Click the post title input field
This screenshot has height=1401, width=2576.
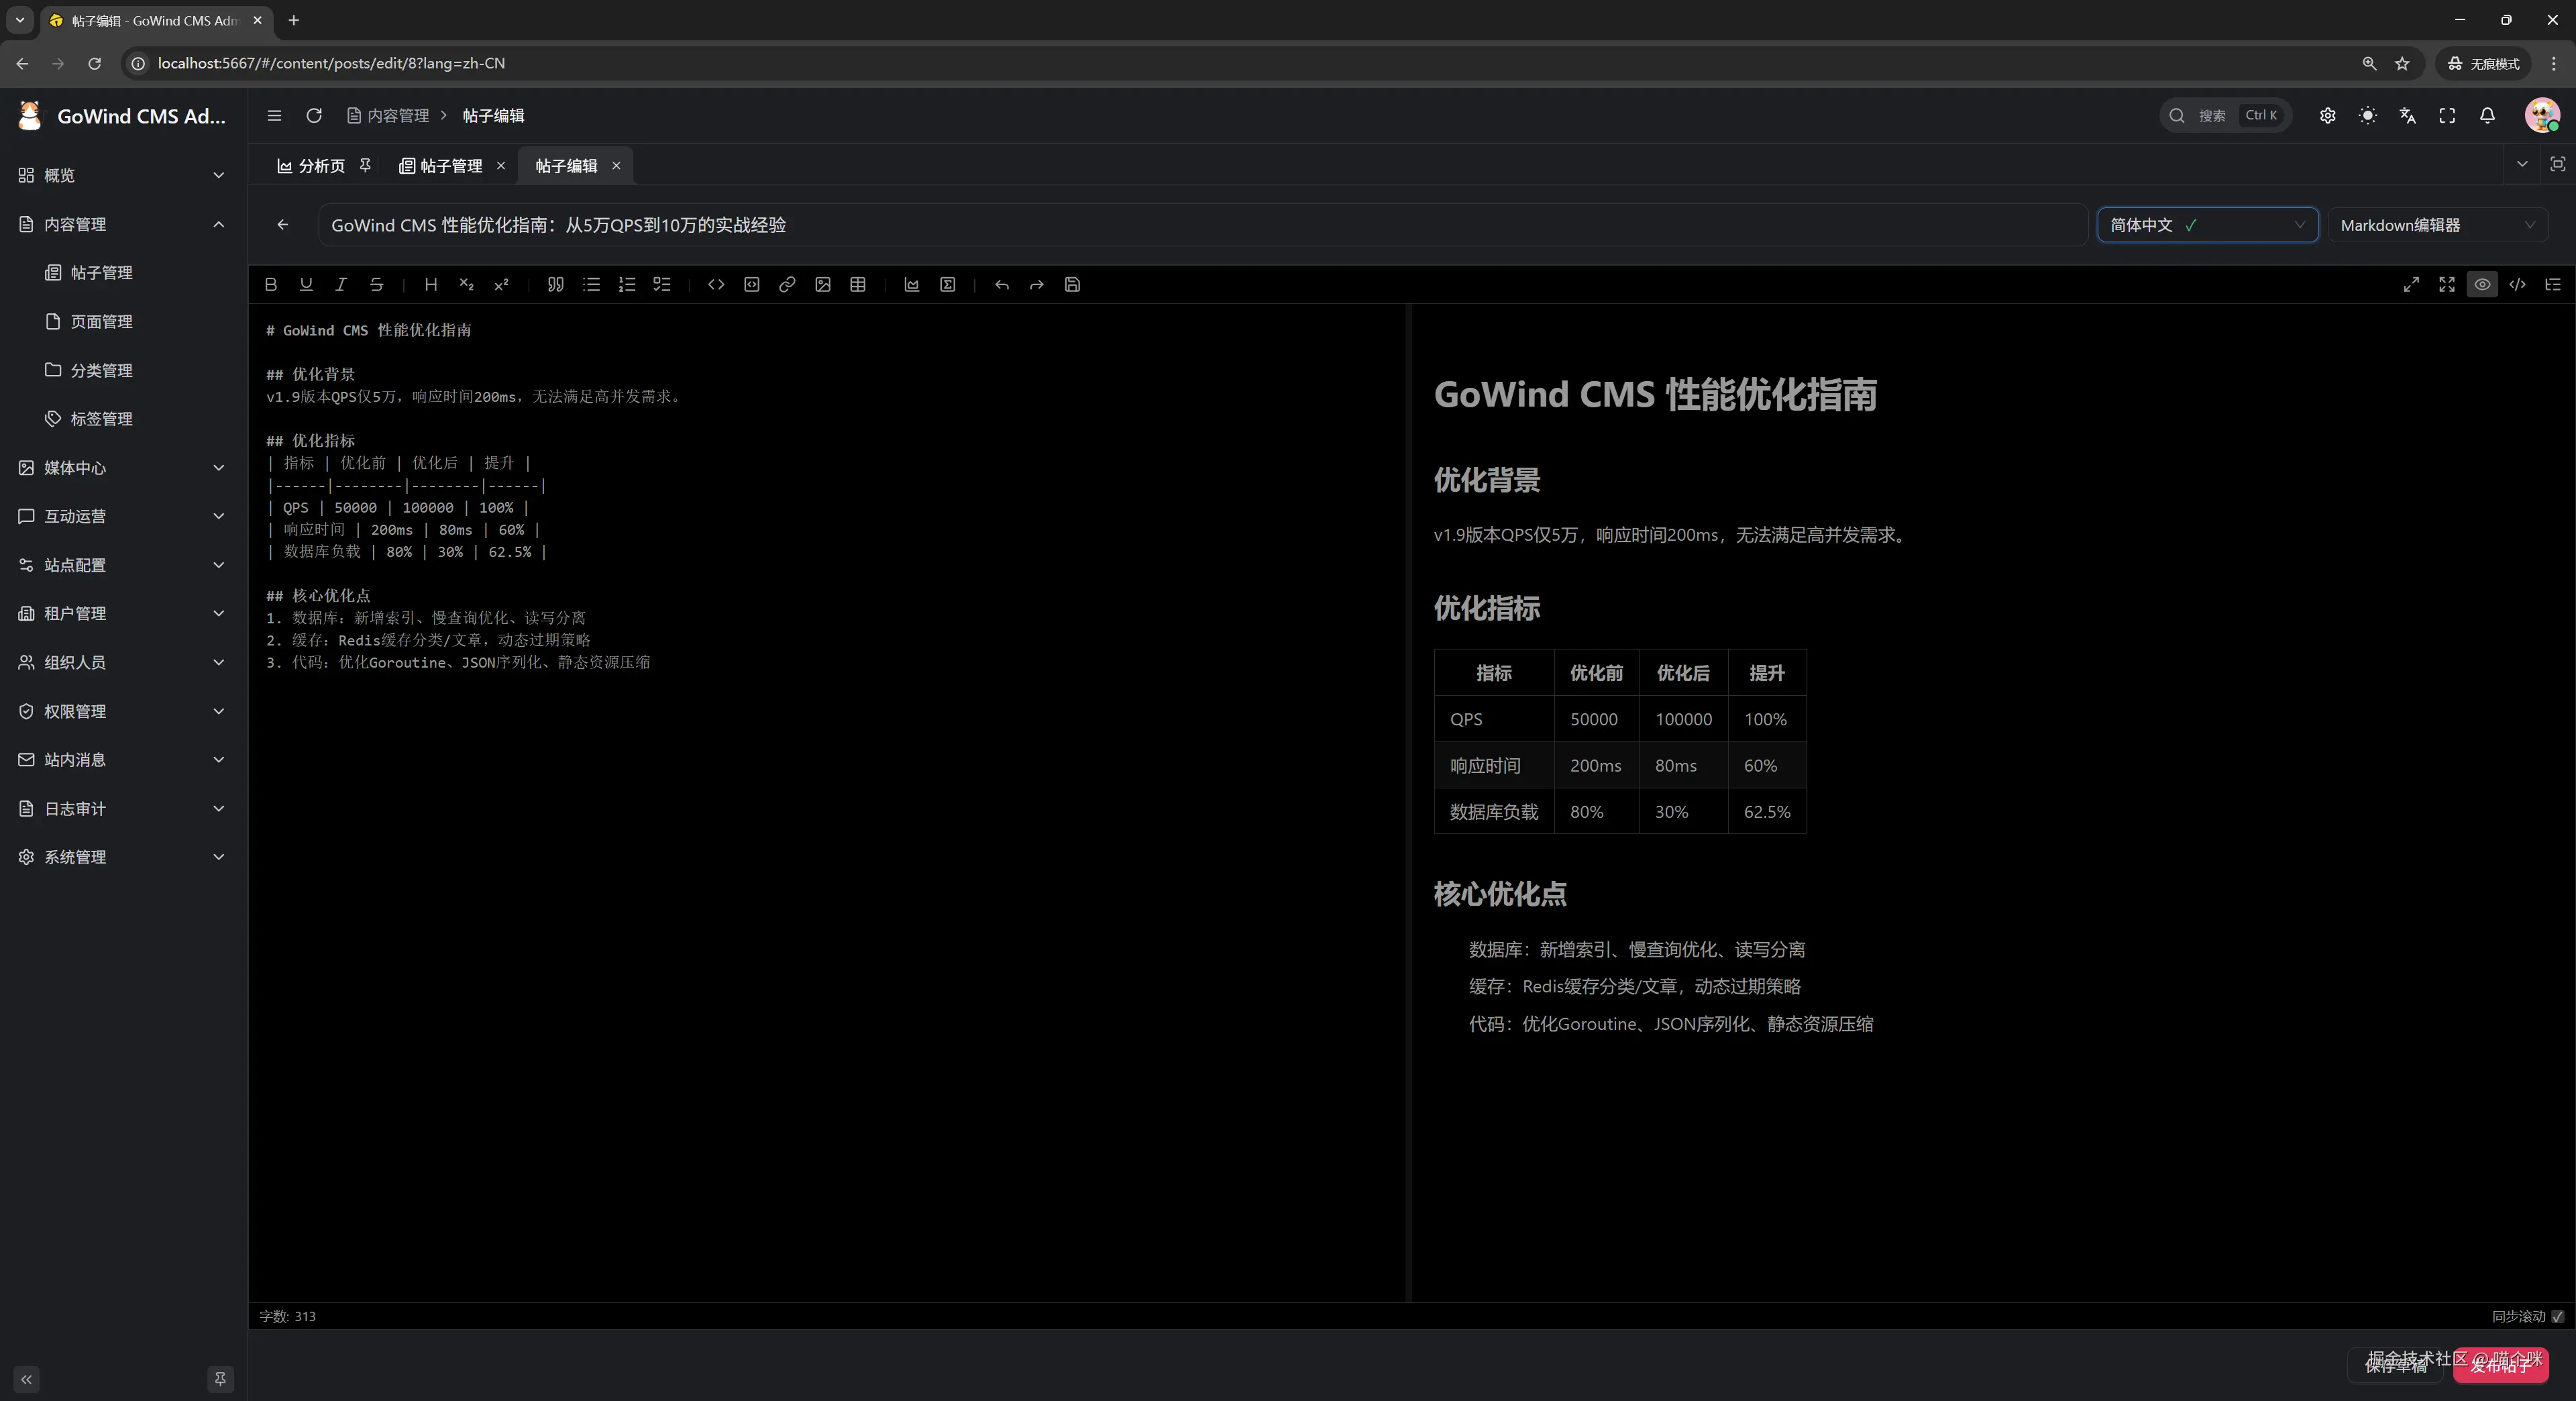[x=1200, y=225]
